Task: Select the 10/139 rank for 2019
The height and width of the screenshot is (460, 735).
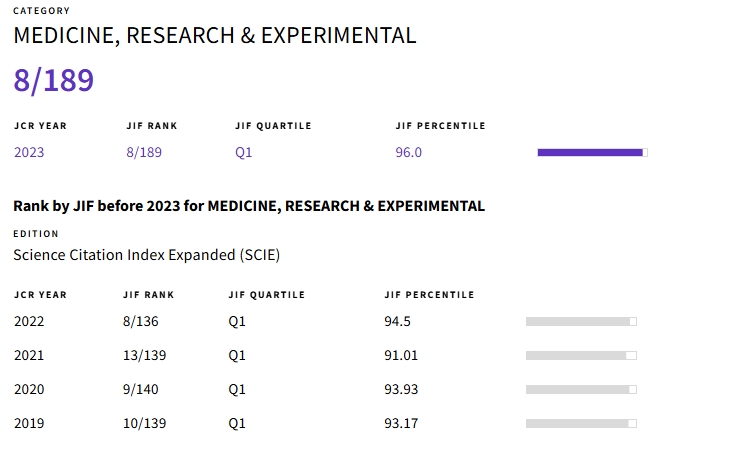Action: [x=144, y=423]
